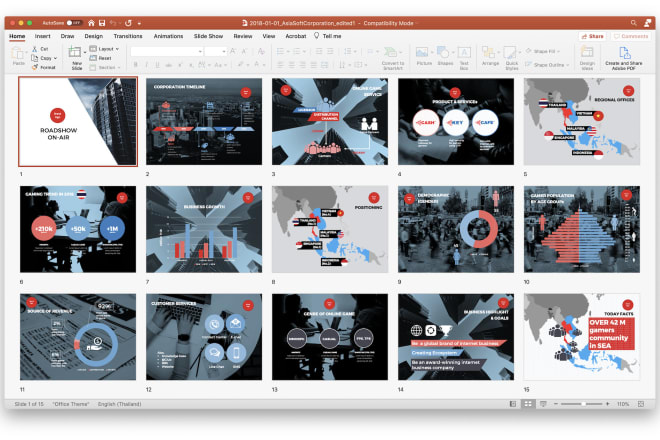This screenshot has height=440, width=660.
Task: Click the 110% zoom level value
Action: point(623,404)
